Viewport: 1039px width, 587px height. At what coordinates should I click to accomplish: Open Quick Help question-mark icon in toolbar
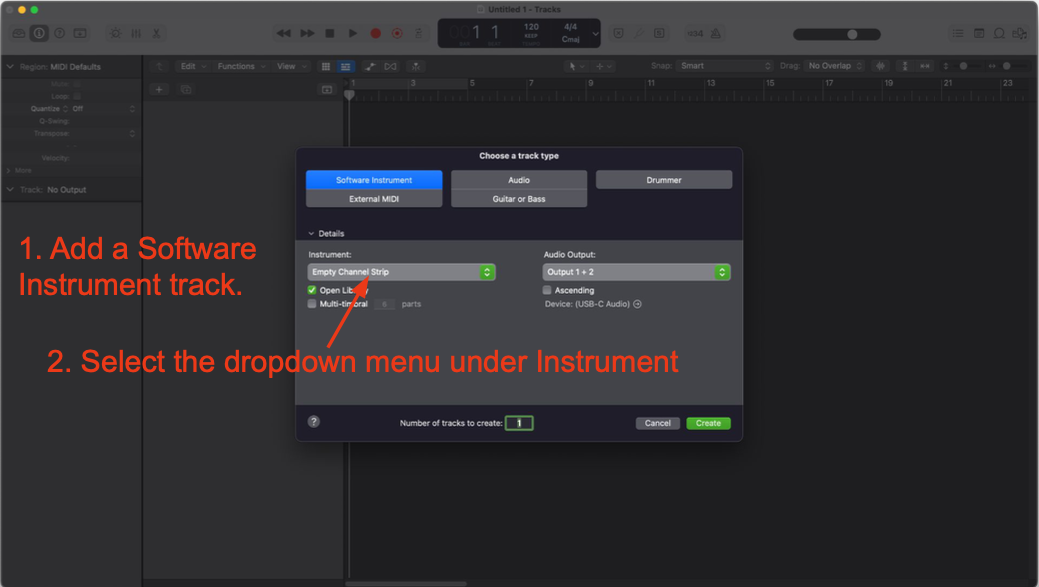click(60, 33)
